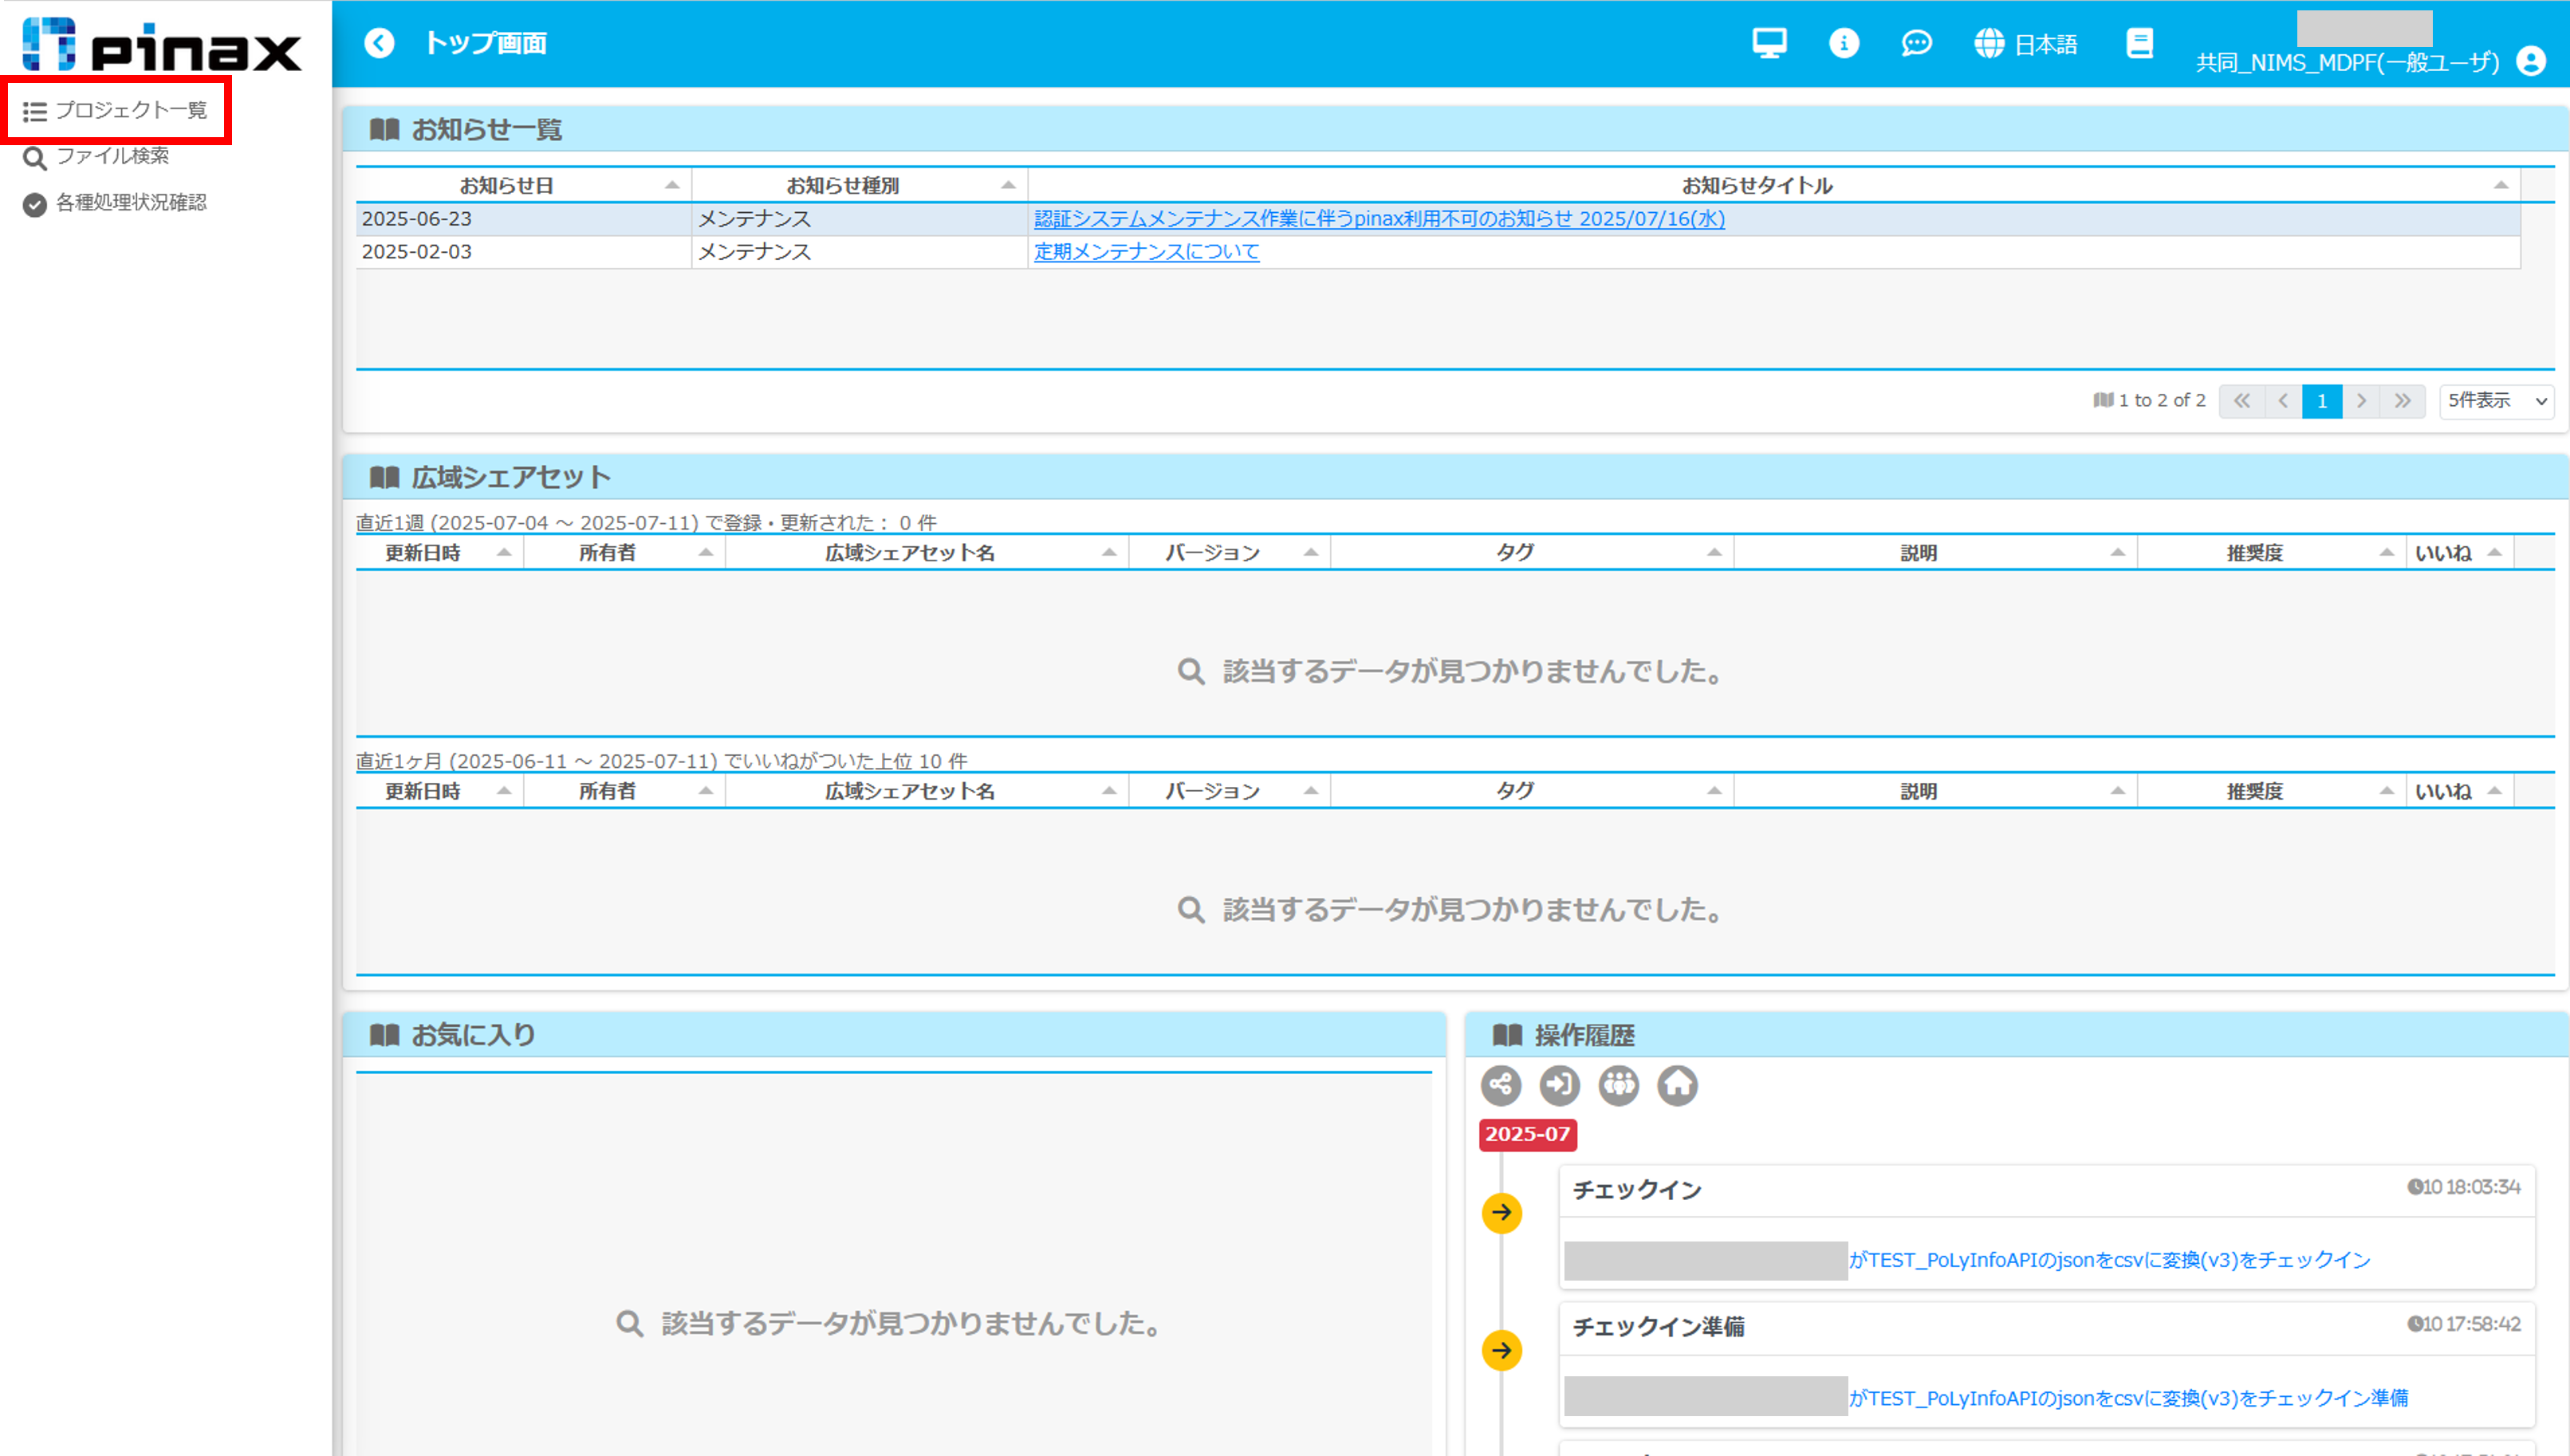Screen dimensions: 2570x1456
Task: Open the 5件表示 page size dropdown
Action: 2496,401
